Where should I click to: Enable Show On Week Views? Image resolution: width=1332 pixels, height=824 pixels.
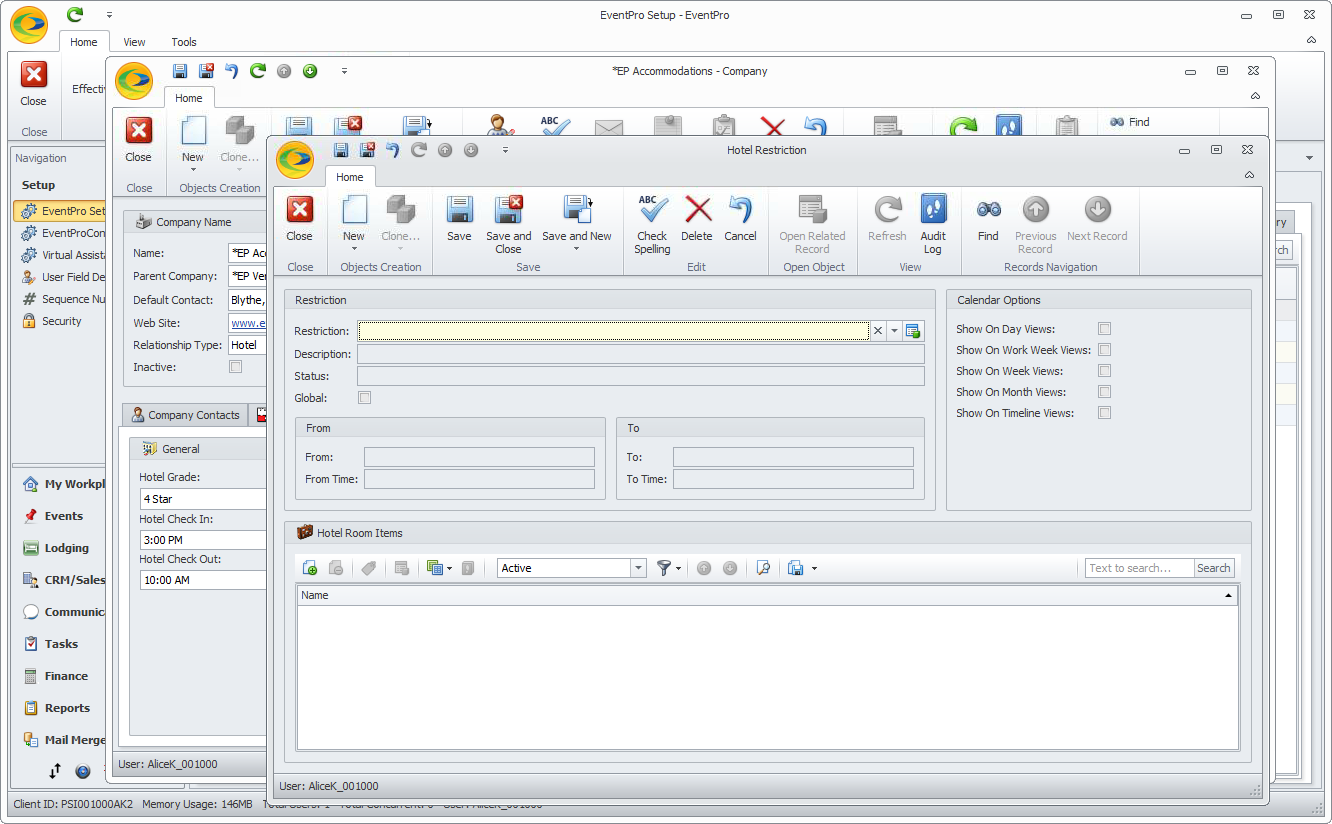[1105, 371]
